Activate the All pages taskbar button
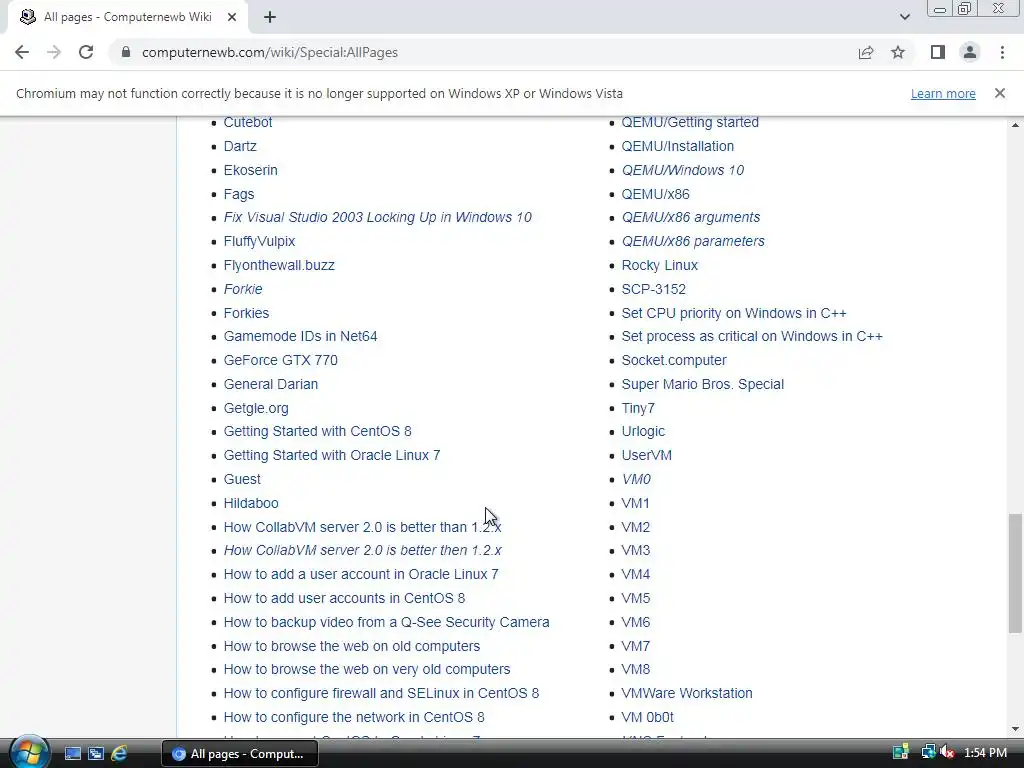The width and height of the screenshot is (1024, 768). pos(240,754)
